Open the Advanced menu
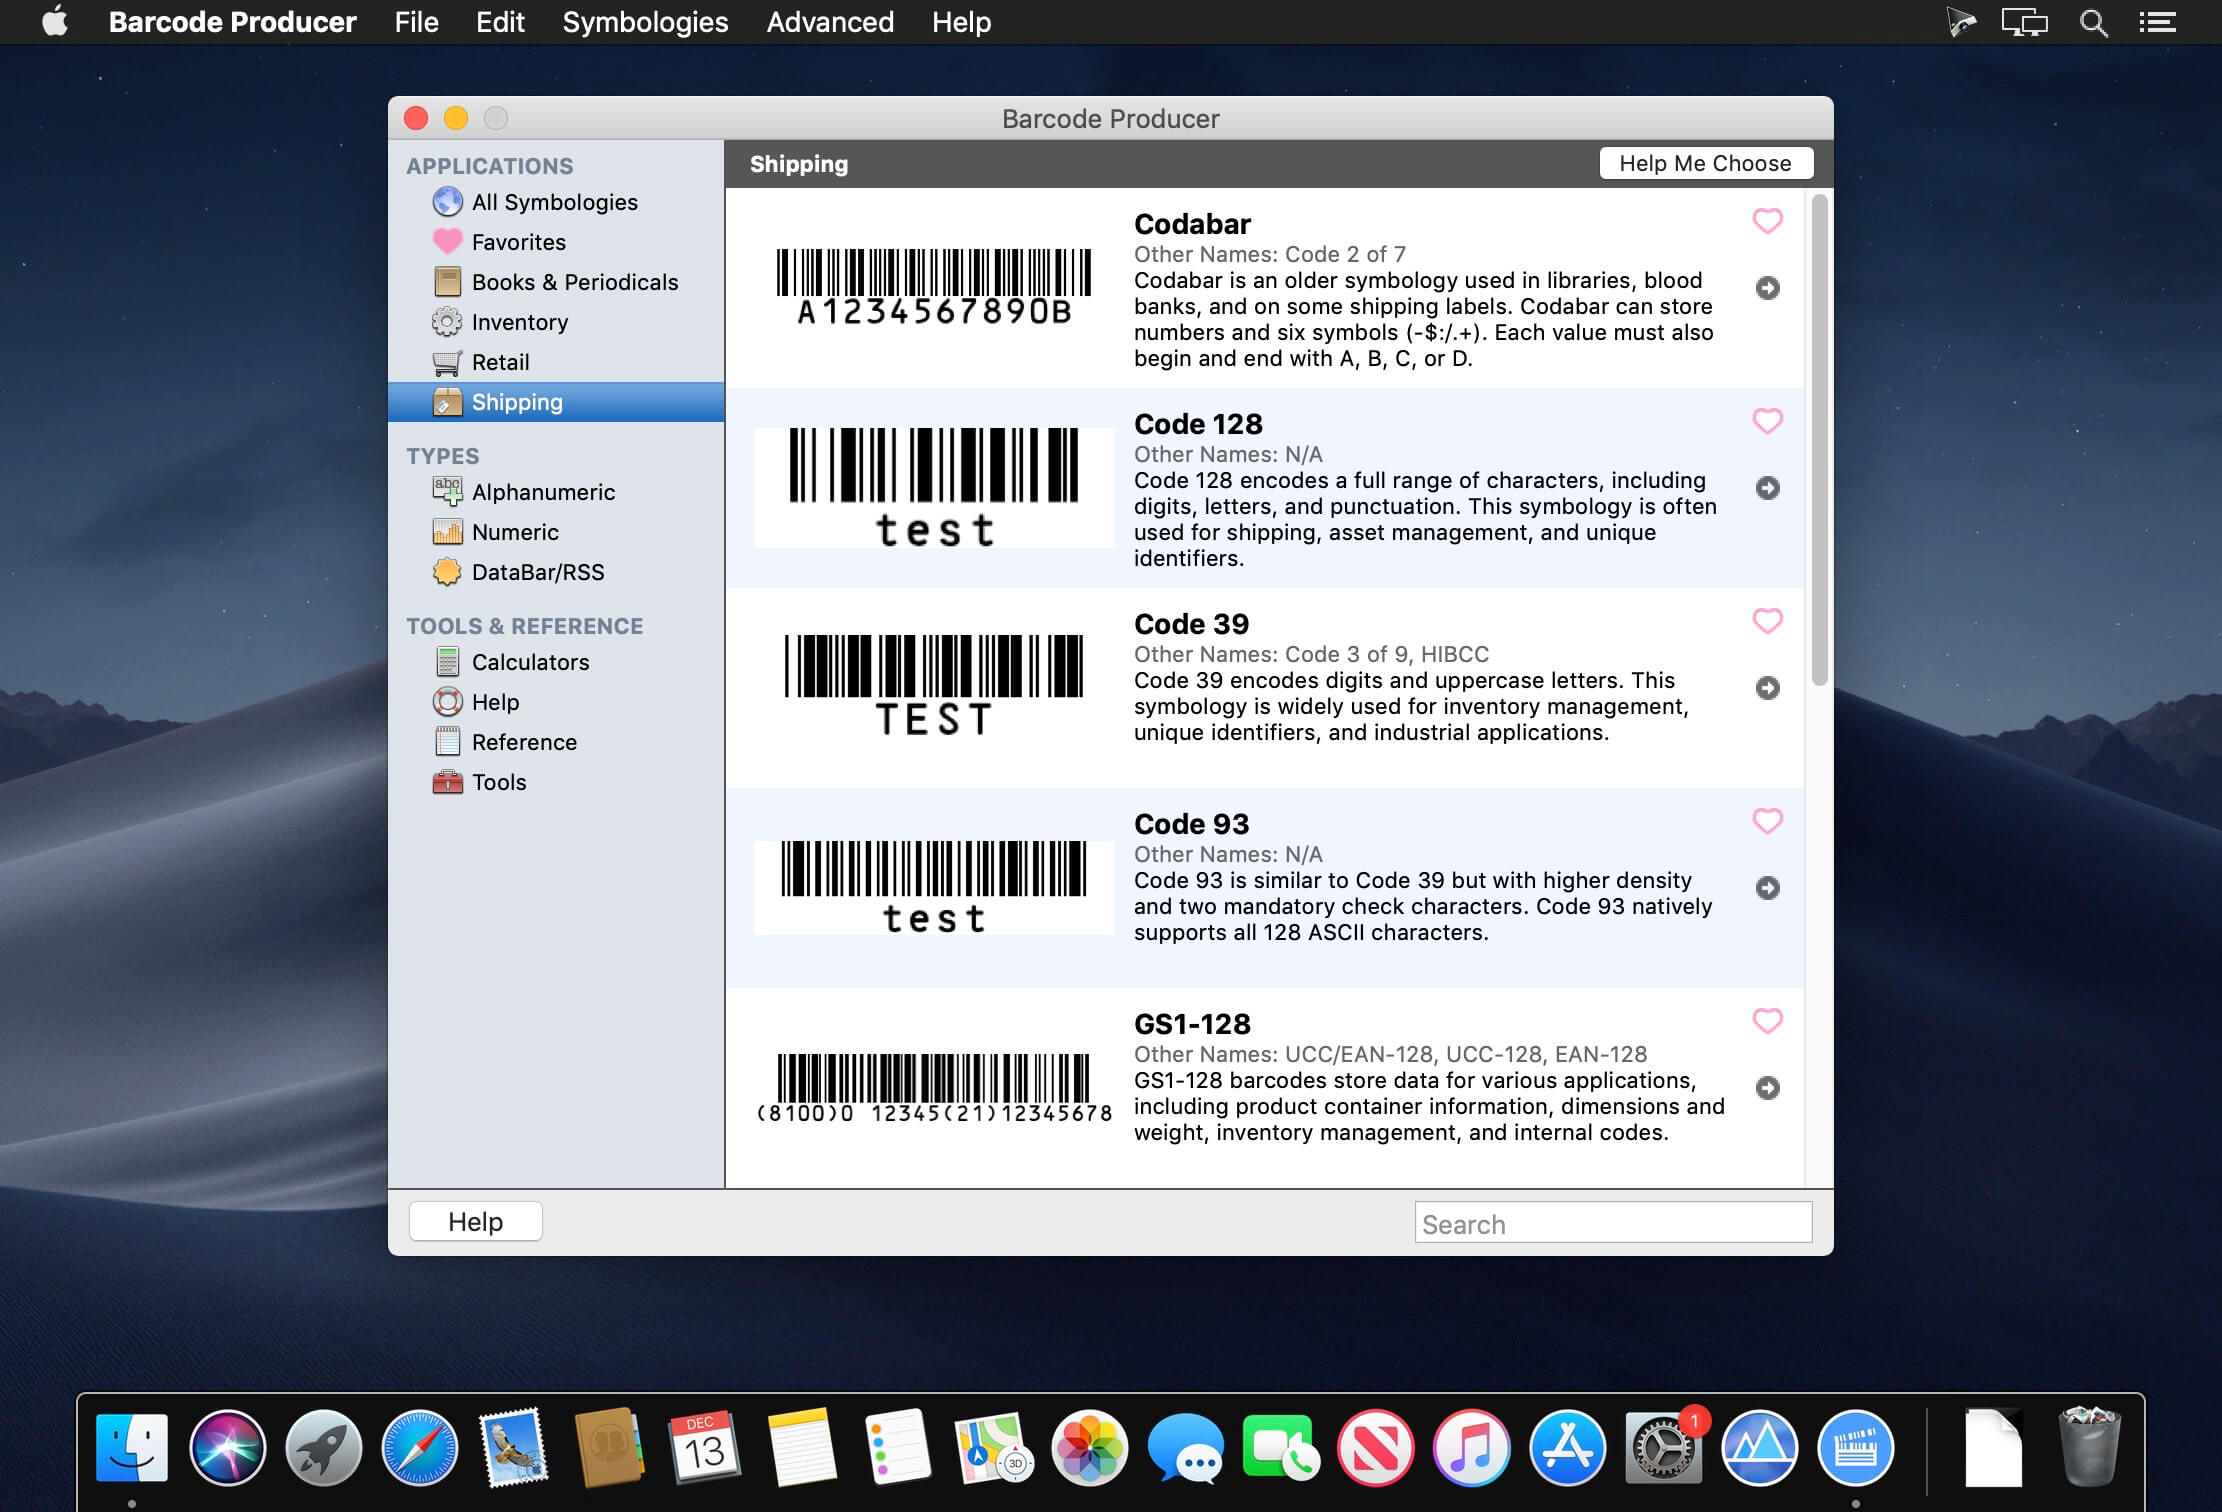 (830, 22)
